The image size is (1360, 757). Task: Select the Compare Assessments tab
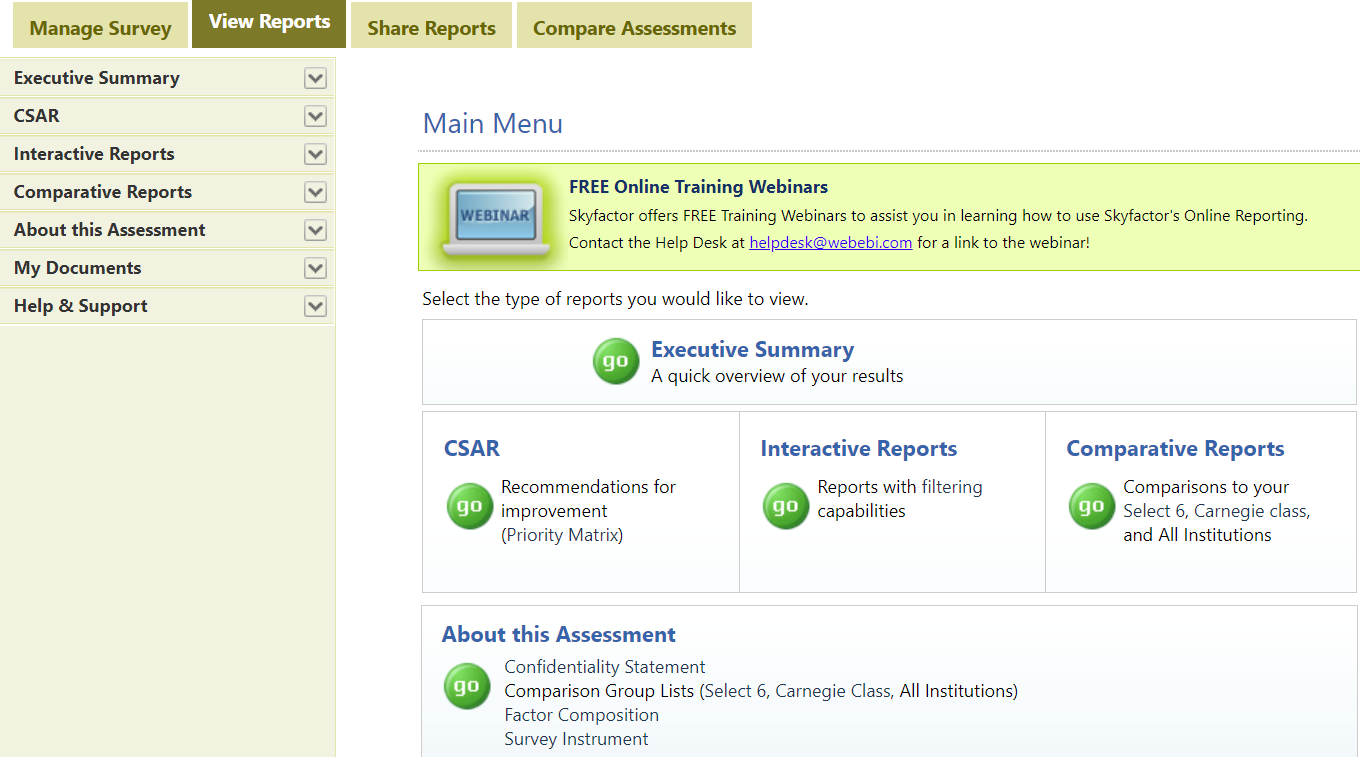click(x=634, y=27)
